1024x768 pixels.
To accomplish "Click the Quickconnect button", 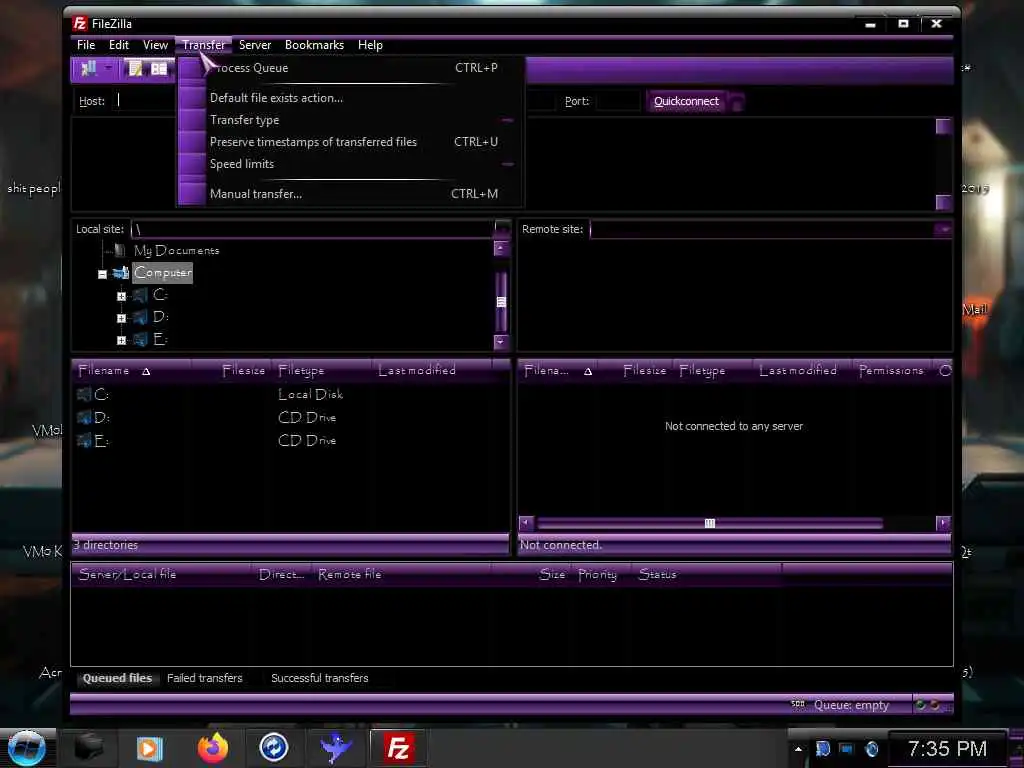I will (x=686, y=101).
